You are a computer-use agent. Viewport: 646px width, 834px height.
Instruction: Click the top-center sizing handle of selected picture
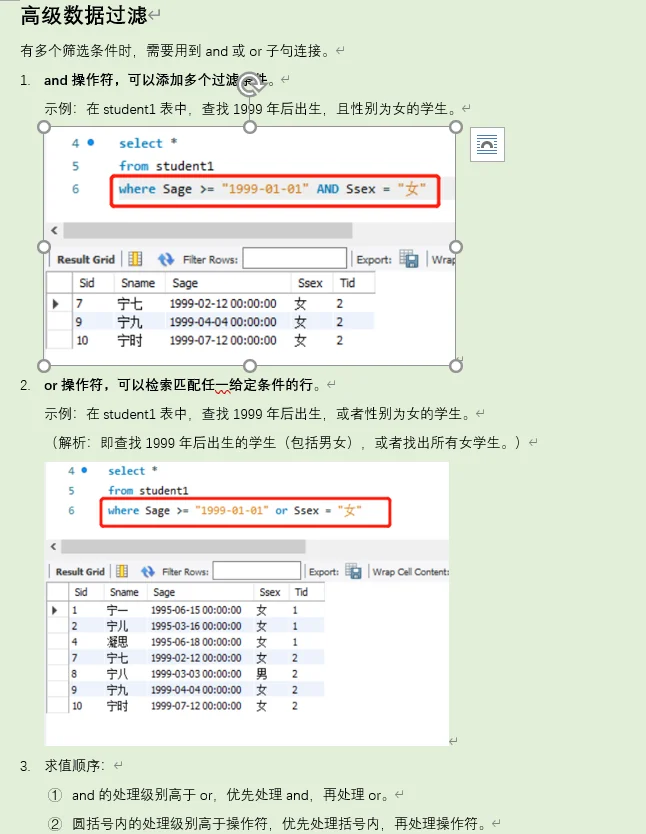pos(250,127)
